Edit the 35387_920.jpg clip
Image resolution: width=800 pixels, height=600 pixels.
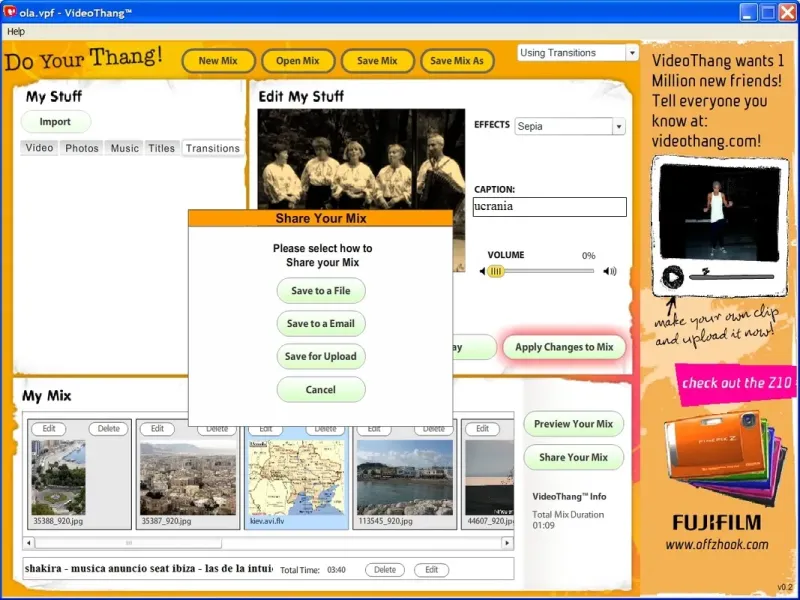pyautogui.click(x=157, y=429)
